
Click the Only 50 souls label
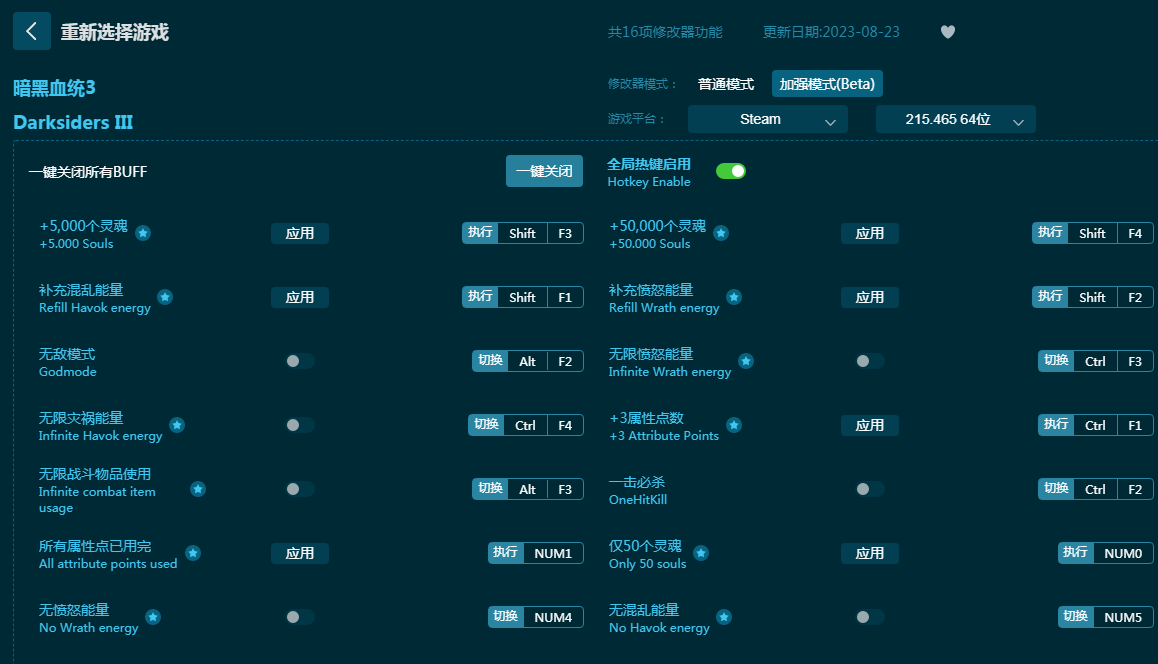648,564
